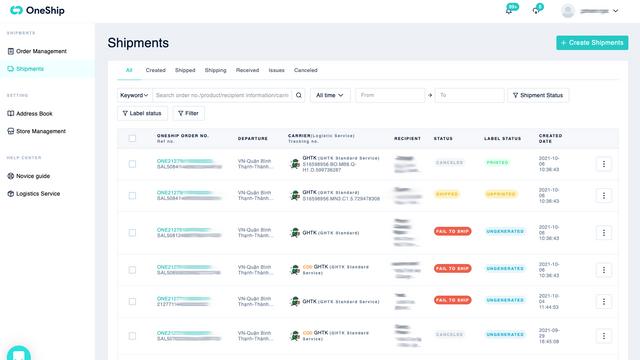The height and width of the screenshot is (360, 640).
Task: Open the three-dot menu for first CANCELED row
Action: 604,164
